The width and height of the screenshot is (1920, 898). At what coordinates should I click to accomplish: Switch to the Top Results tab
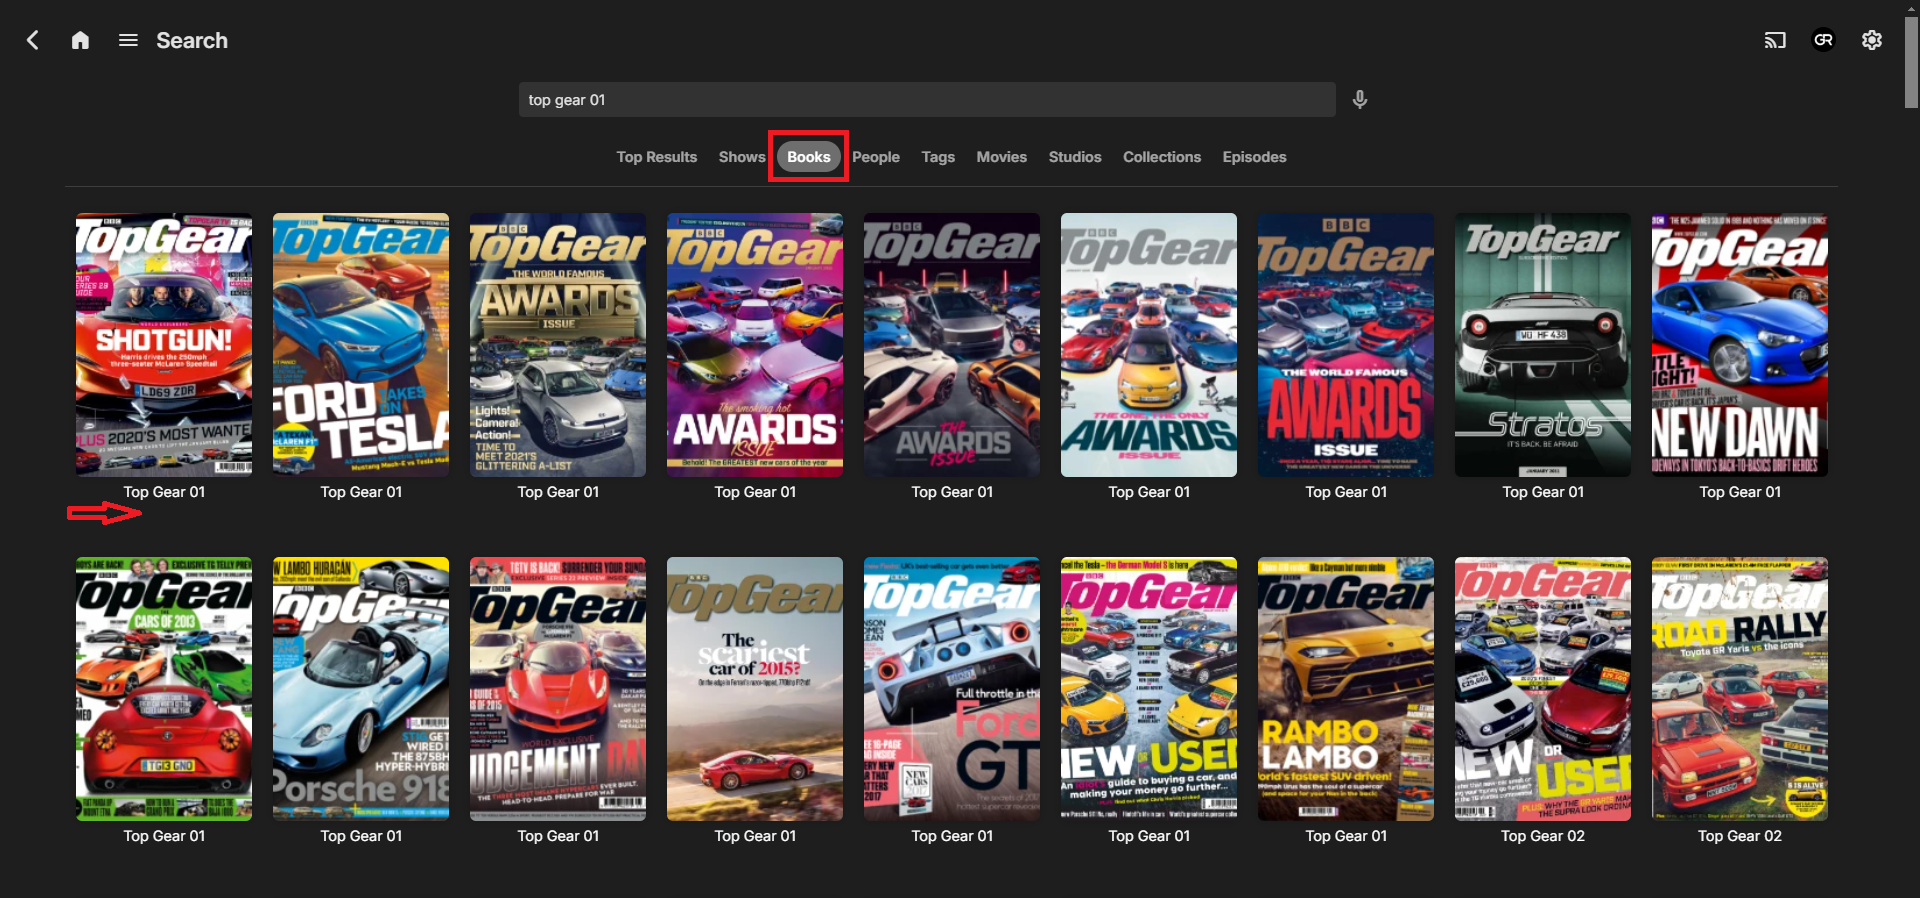click(656, 157)
